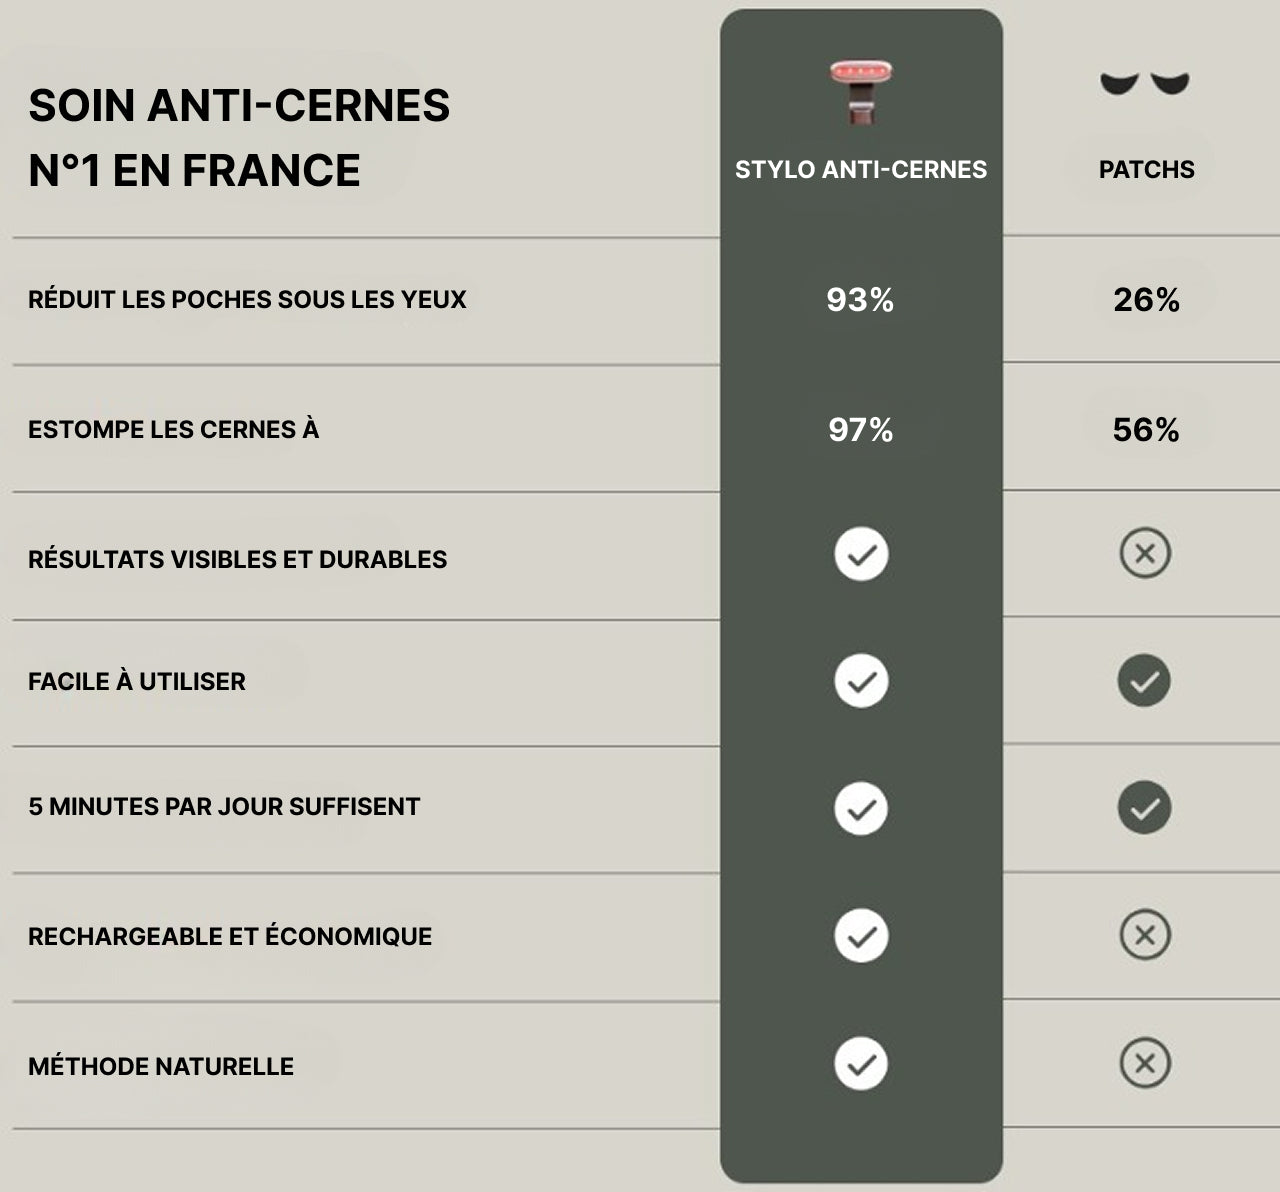Image resolution: width=1280 pixels, height=1192 pixels.
Task: Click the 26% value under Patchs
Action: tap(1146, 300)
